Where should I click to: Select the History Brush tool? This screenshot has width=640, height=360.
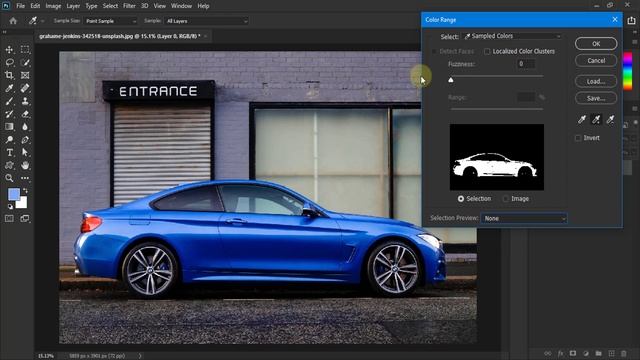click(9, 114)
